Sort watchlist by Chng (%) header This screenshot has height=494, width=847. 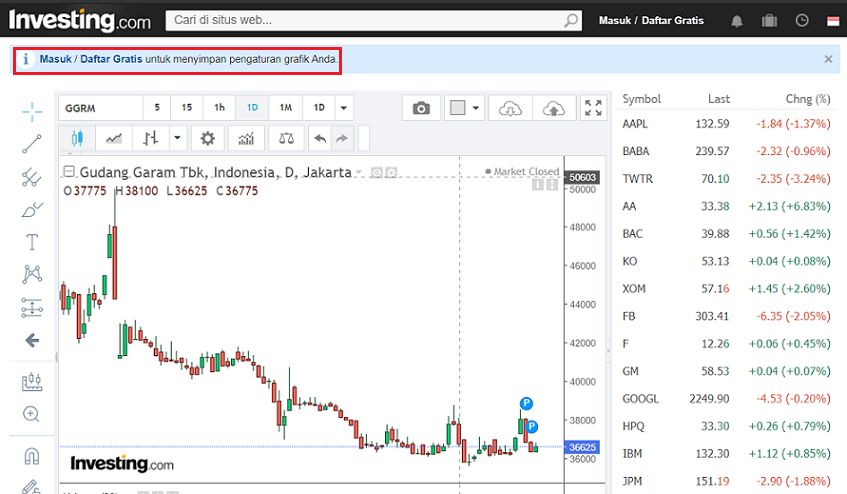coord(808,99)
